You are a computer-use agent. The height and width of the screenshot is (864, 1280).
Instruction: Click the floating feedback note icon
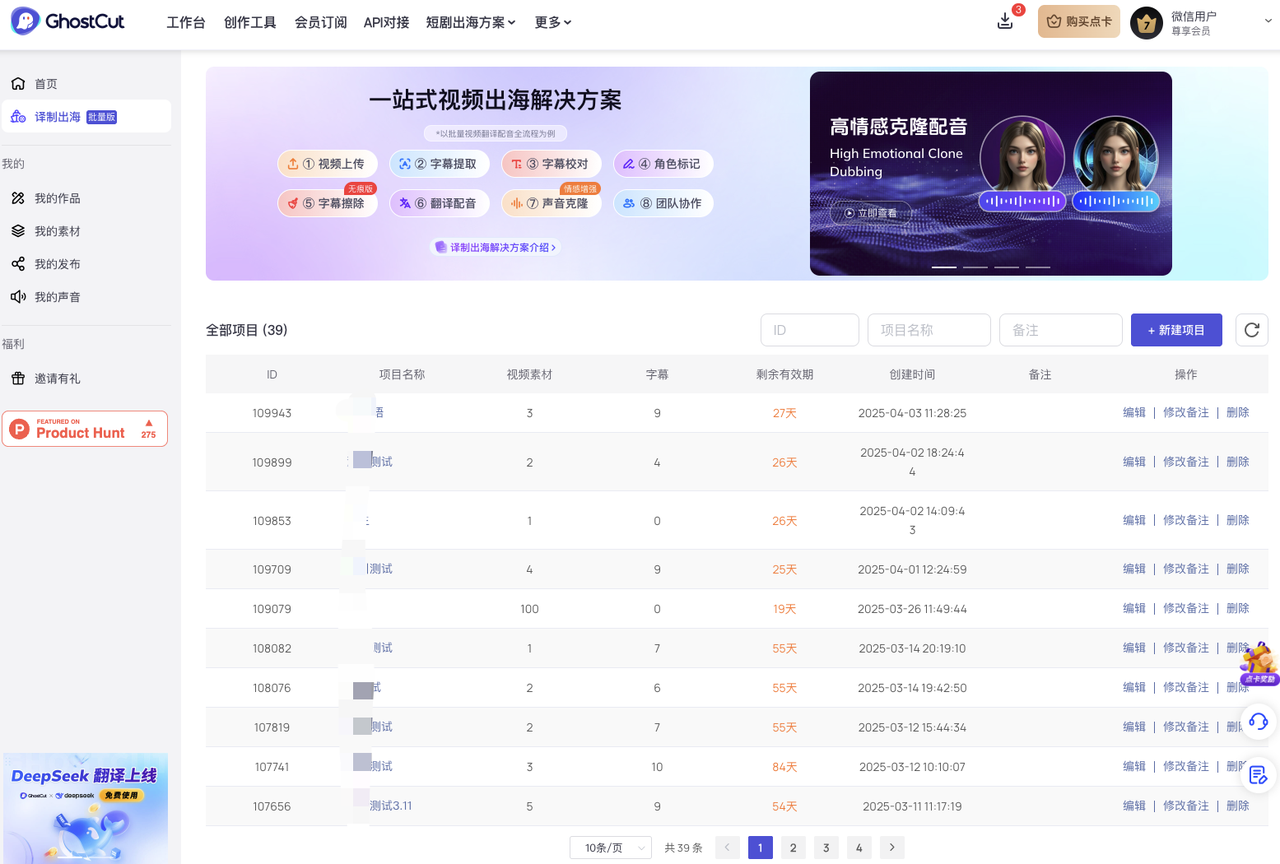pos(1258,774)
